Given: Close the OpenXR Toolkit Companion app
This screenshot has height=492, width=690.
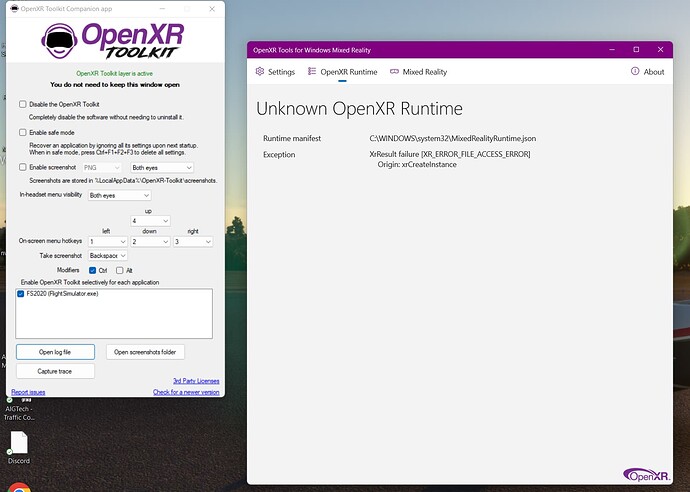Looking at the screenshot, I should coord(212,9).
